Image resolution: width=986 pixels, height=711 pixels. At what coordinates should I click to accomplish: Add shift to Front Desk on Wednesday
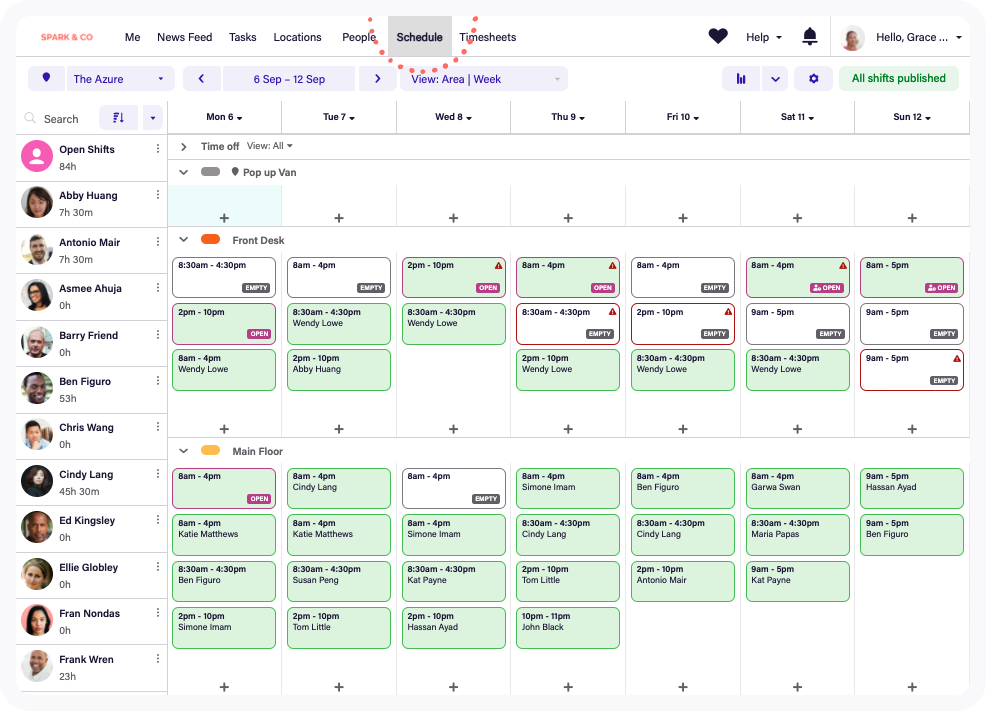coord(453,429)
